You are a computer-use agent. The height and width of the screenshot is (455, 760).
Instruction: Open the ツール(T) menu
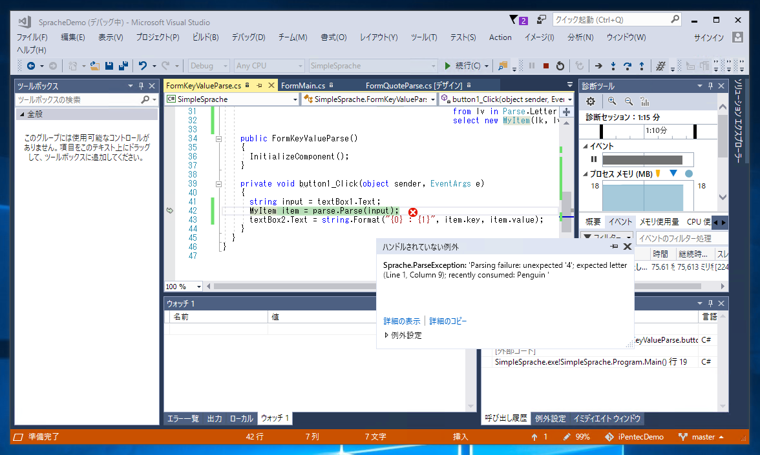(x=424, y=37)
